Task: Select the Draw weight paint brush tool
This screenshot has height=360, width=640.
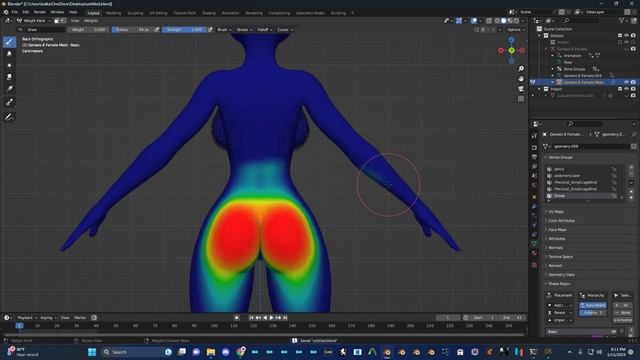Action: pos(9,42)
